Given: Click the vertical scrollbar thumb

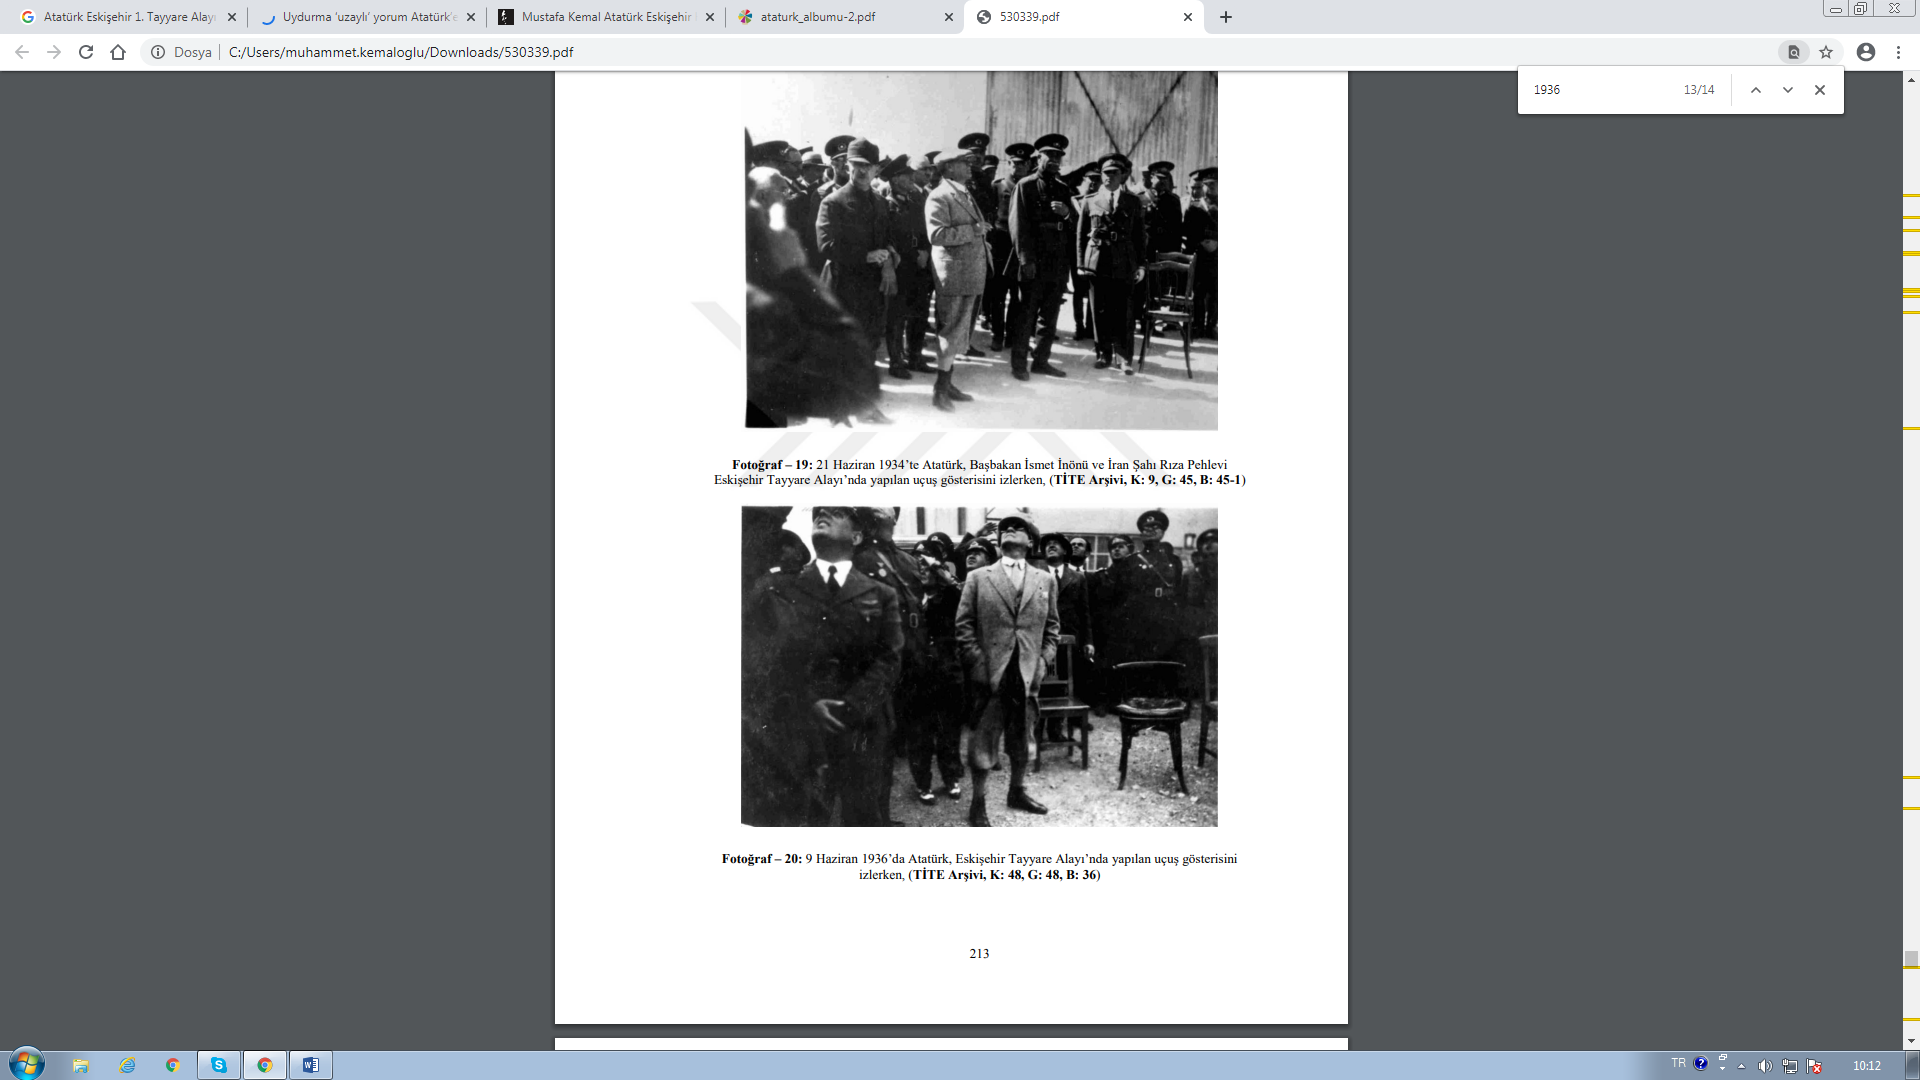Looking at the screenshot, I should pyautogui.click(x=1911, y=959).
